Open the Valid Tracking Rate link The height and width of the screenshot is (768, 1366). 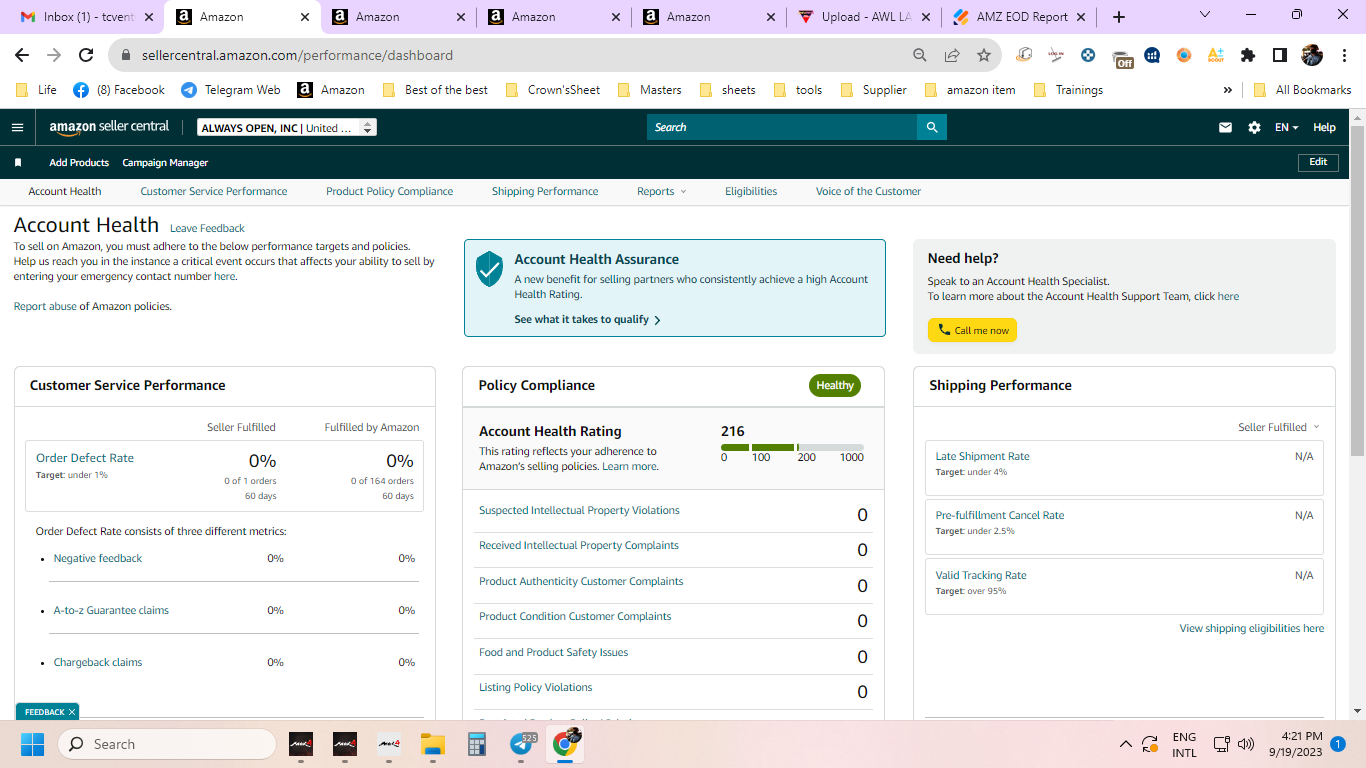(x=981, y=575)
